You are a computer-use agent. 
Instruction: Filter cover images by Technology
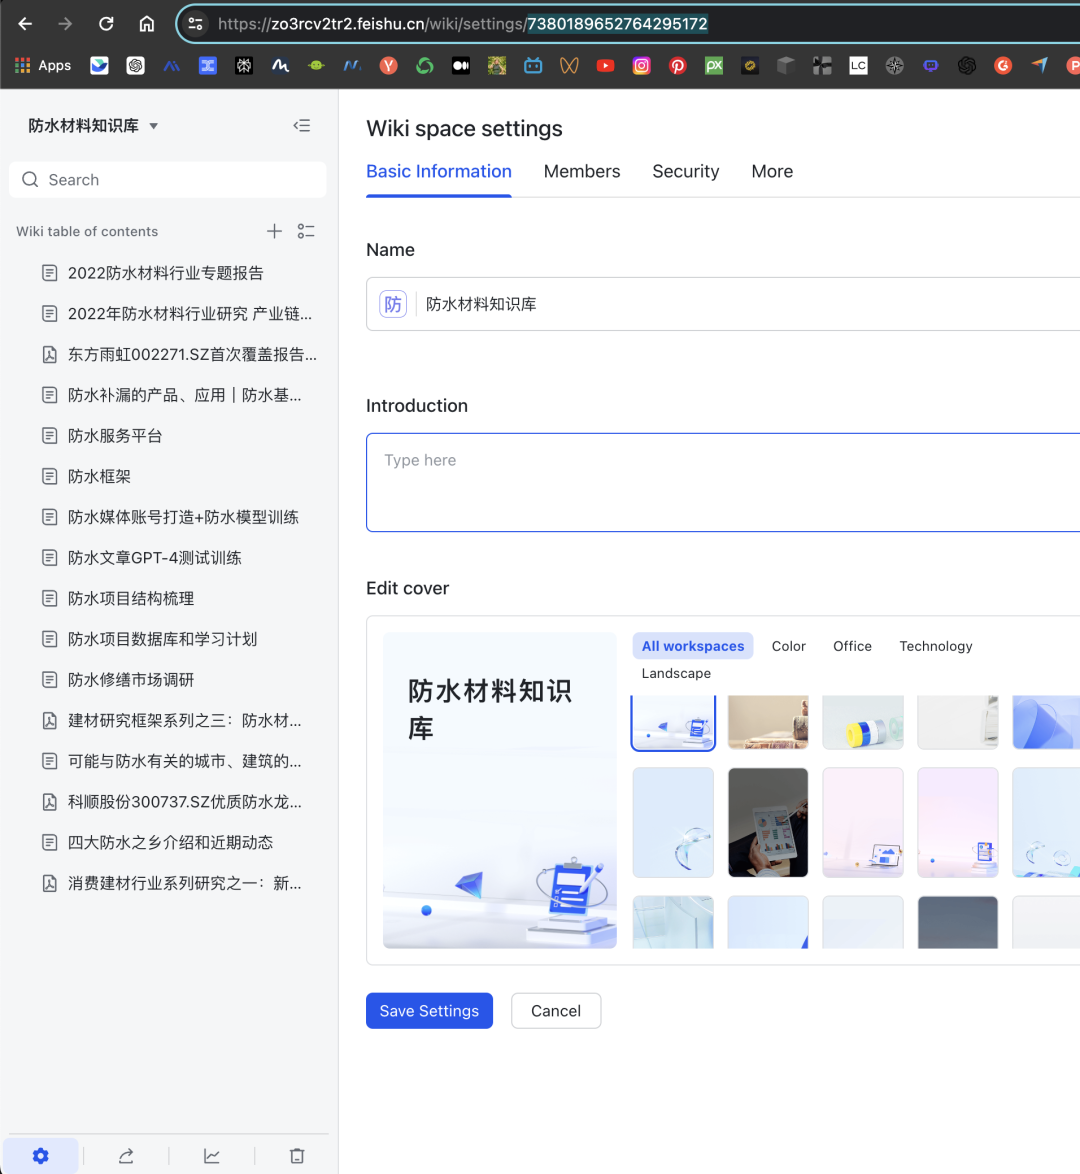point(936,646)
